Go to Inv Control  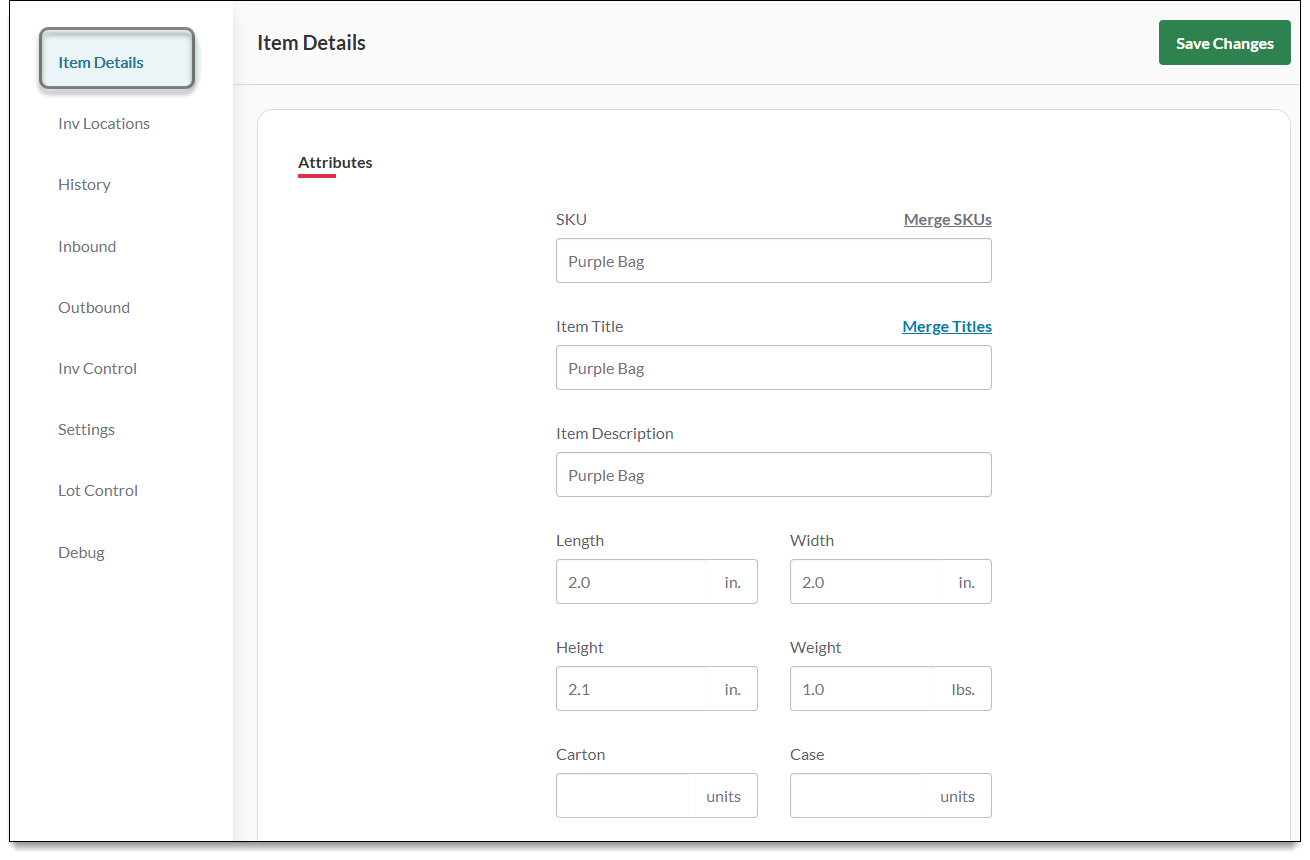(x=97, y=368)
